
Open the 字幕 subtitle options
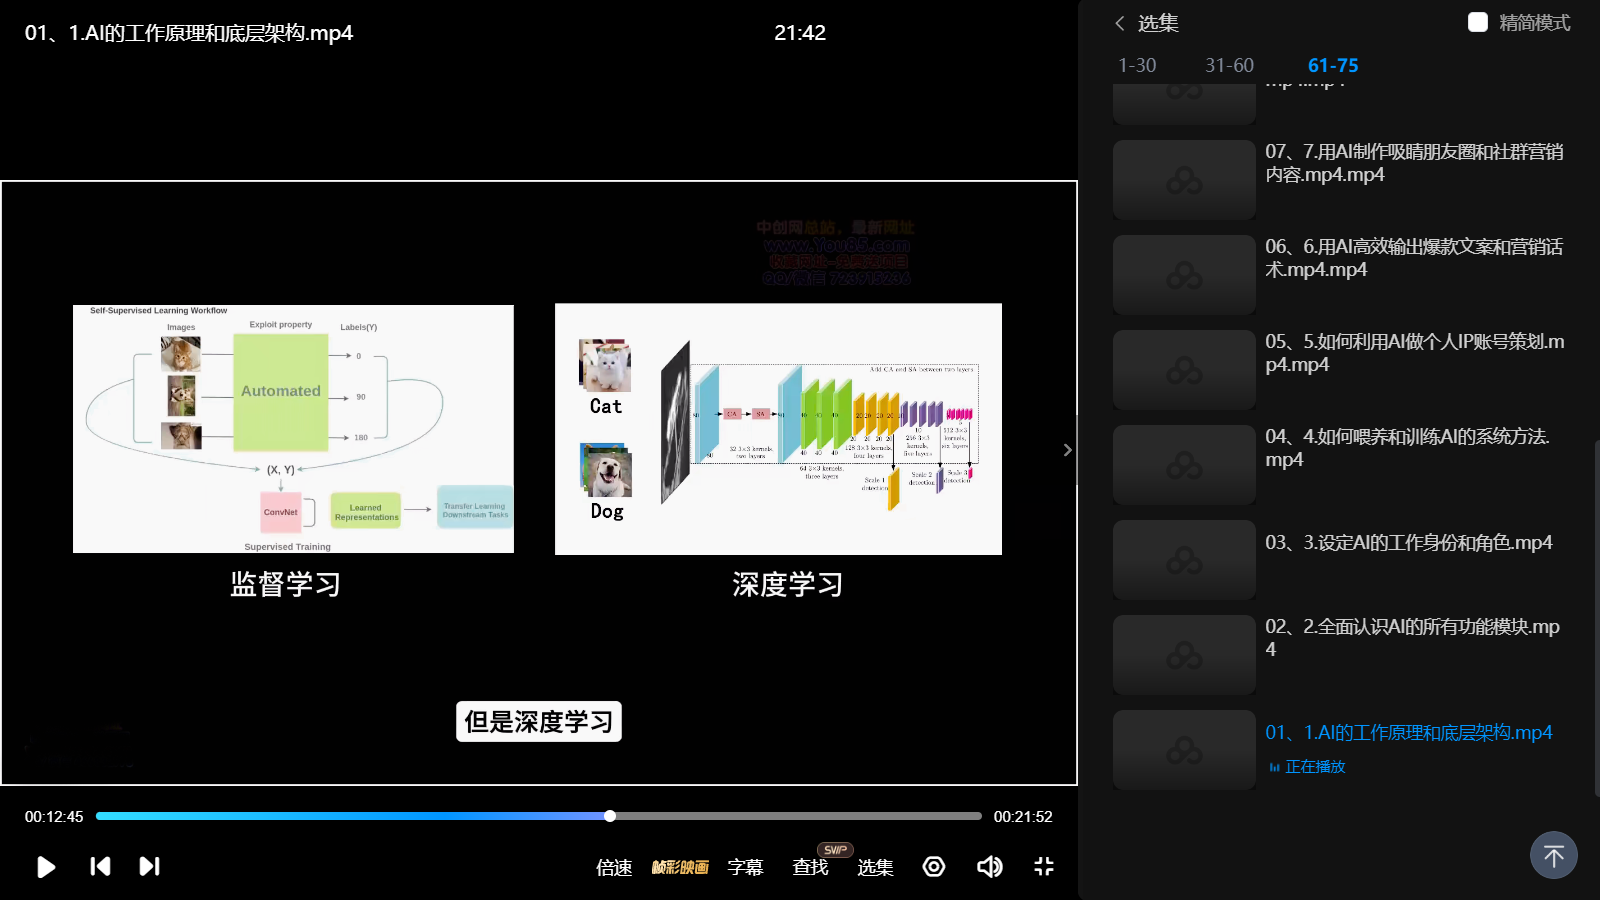[x=745, y=867]
